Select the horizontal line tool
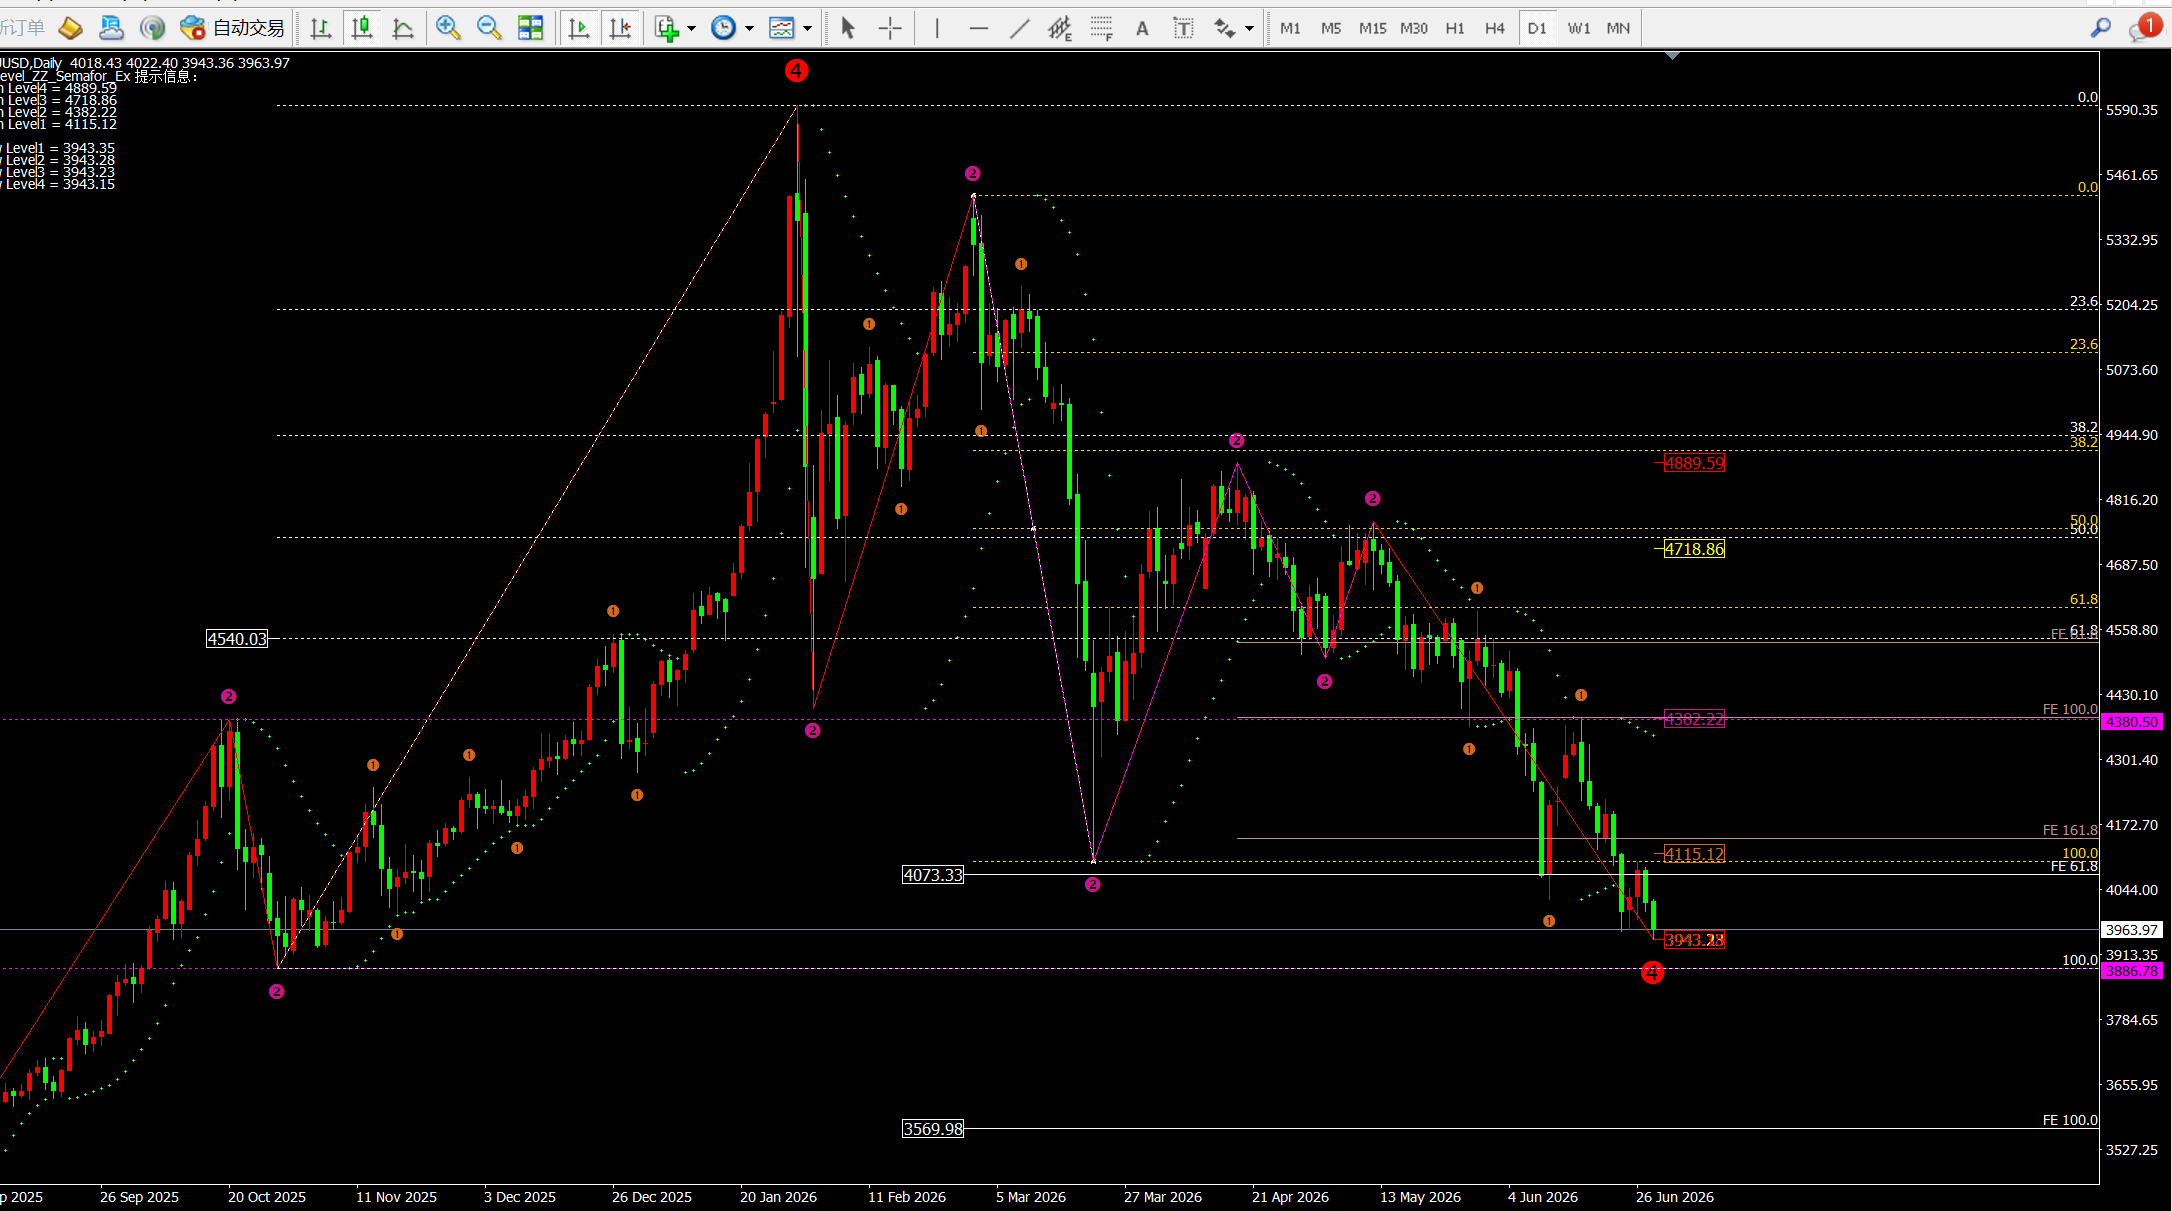Viewport: 2172px width, 1211px height. [979, 28]
